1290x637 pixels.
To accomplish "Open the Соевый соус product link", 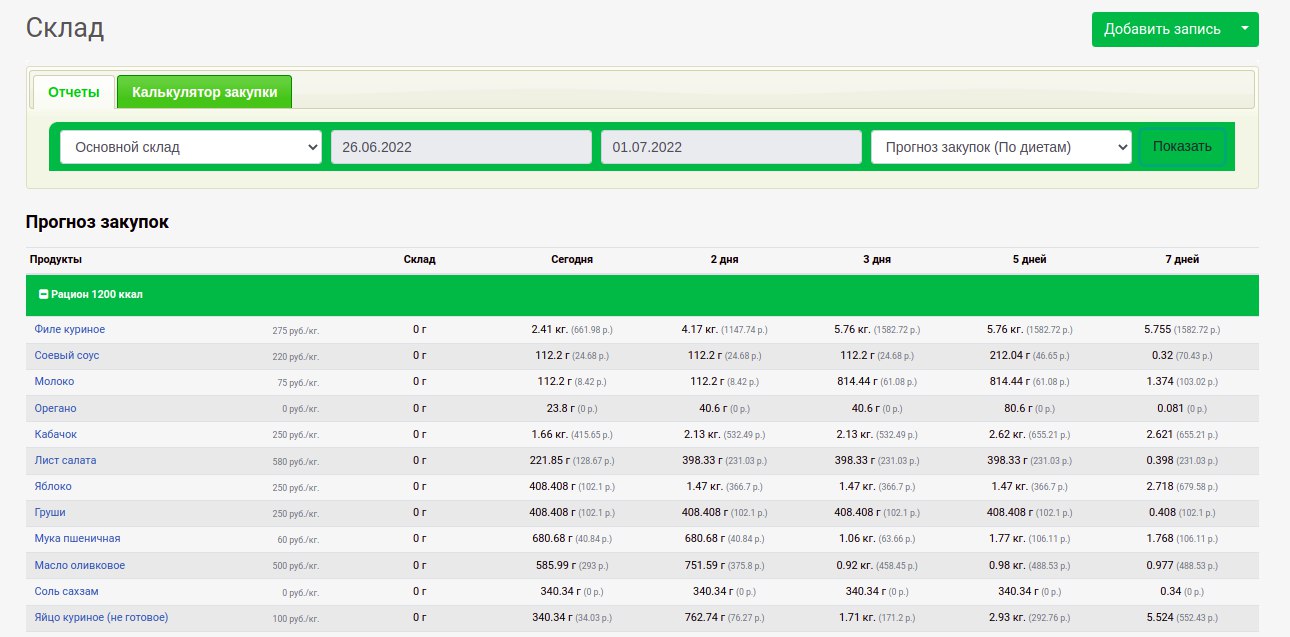I will [x=67, y=355].
